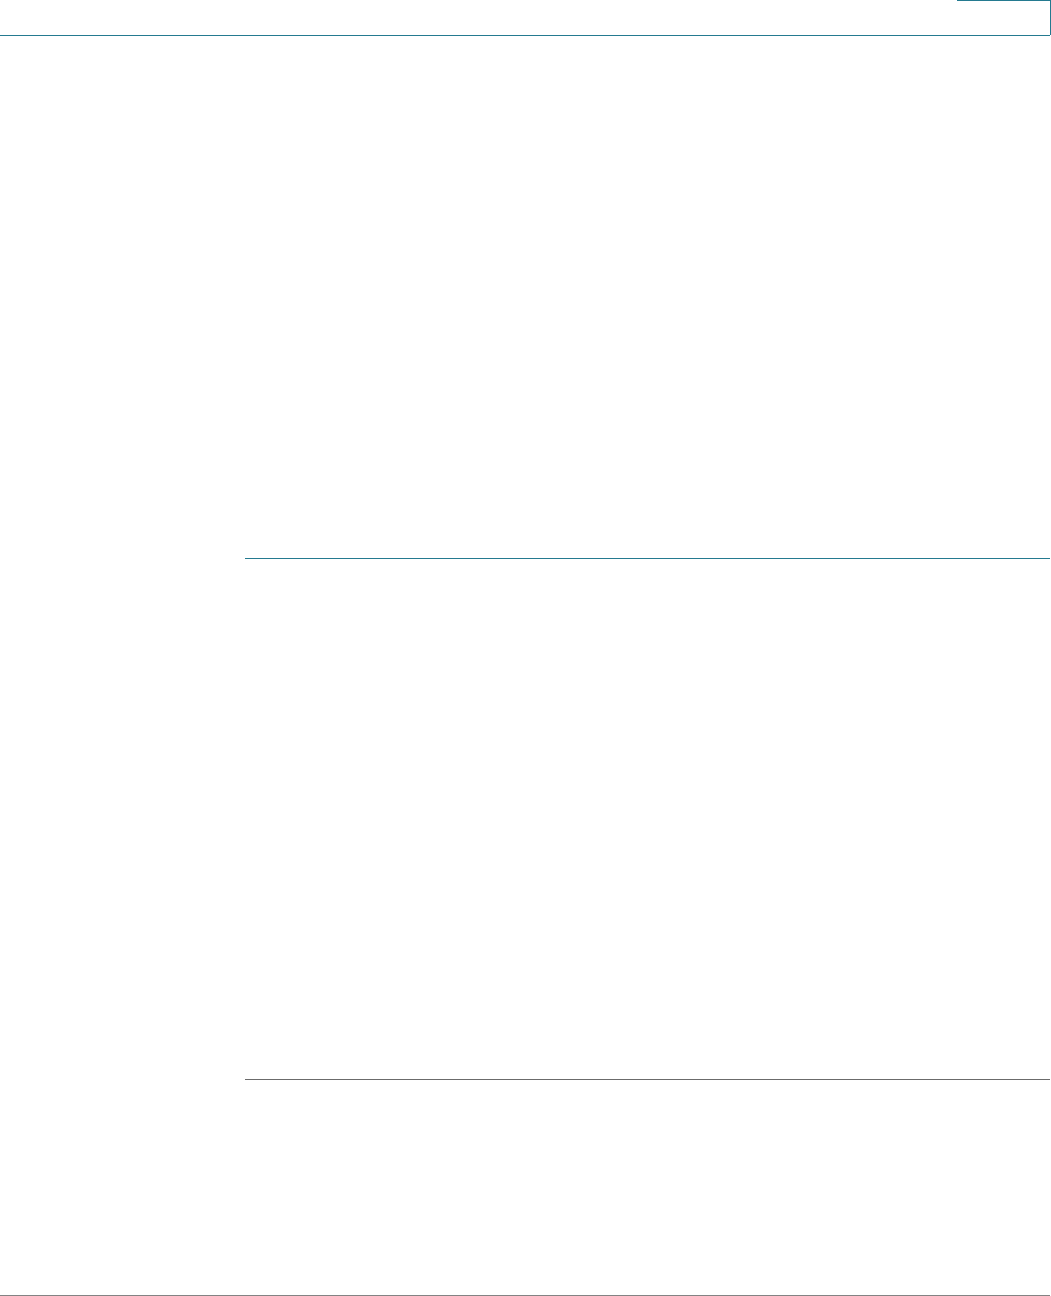Click the lower blue horizontal divider line
This screenshot has width=1051, height=1296.
(647, 1079)
